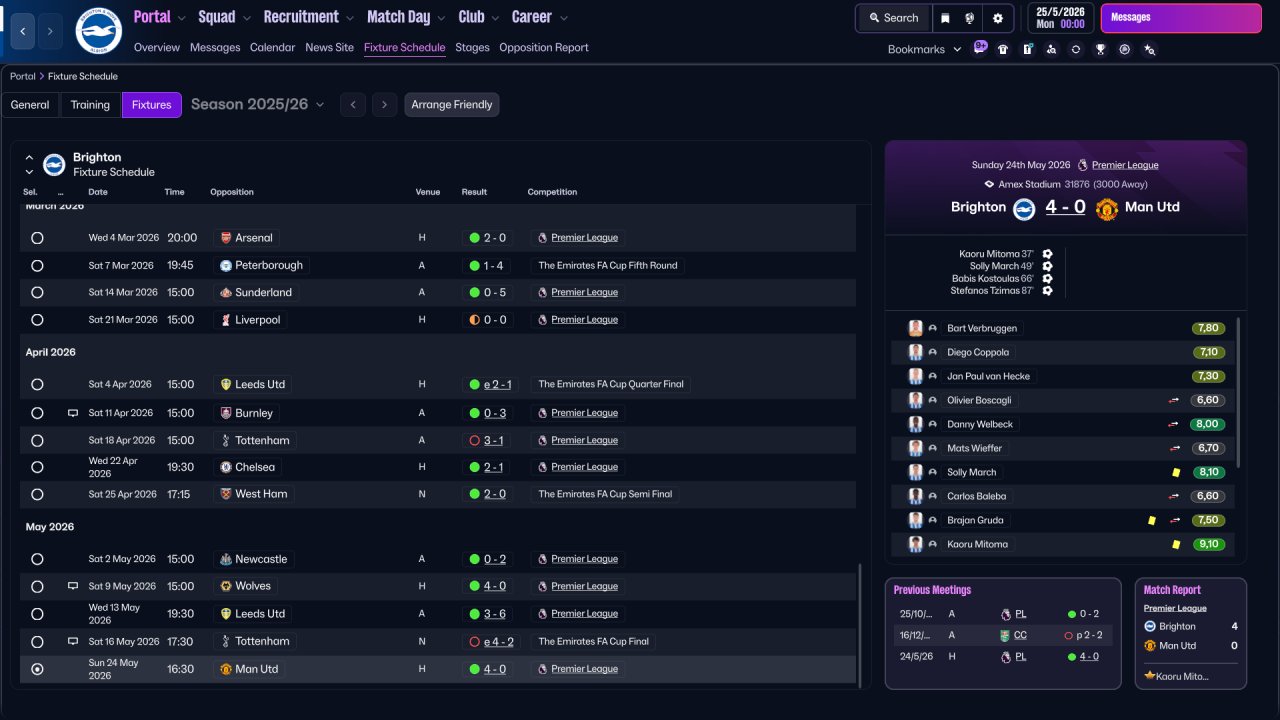Viewport: 1280px width, 720px height.
Task: Go to previous season with left chevron
Action: [352, 105]
